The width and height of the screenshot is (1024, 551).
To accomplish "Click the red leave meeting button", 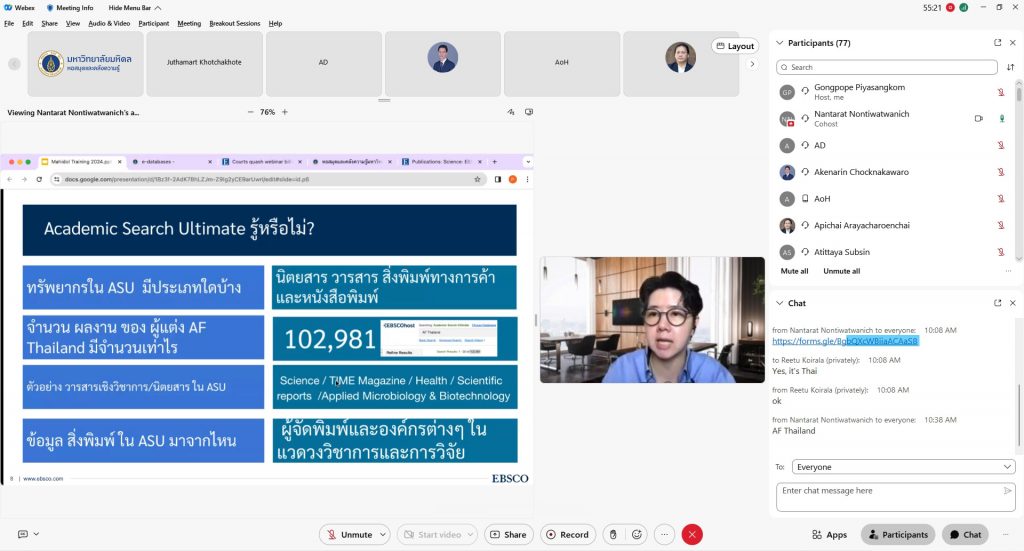I will point(692,535).
